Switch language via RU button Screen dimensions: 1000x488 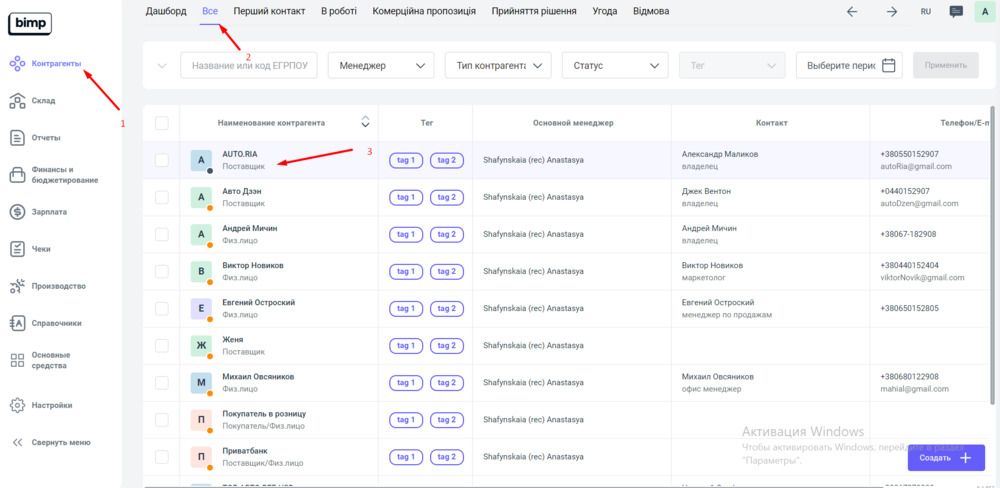point(925,12)
